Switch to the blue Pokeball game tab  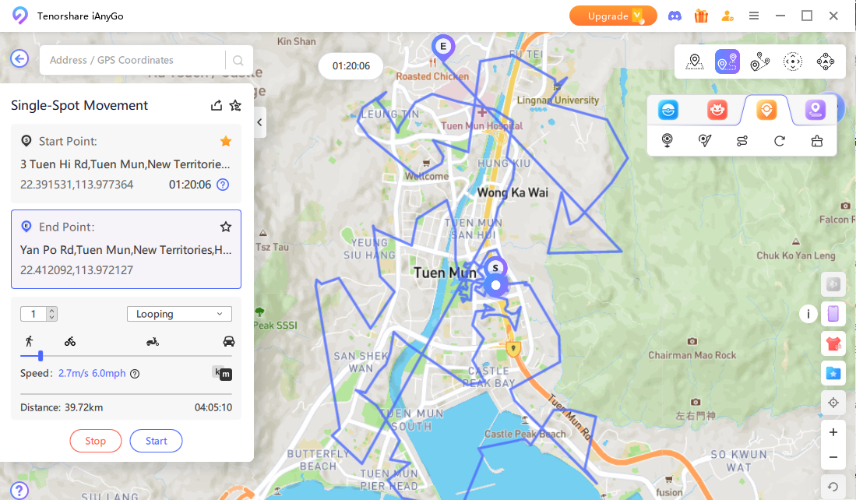(668, 110)
